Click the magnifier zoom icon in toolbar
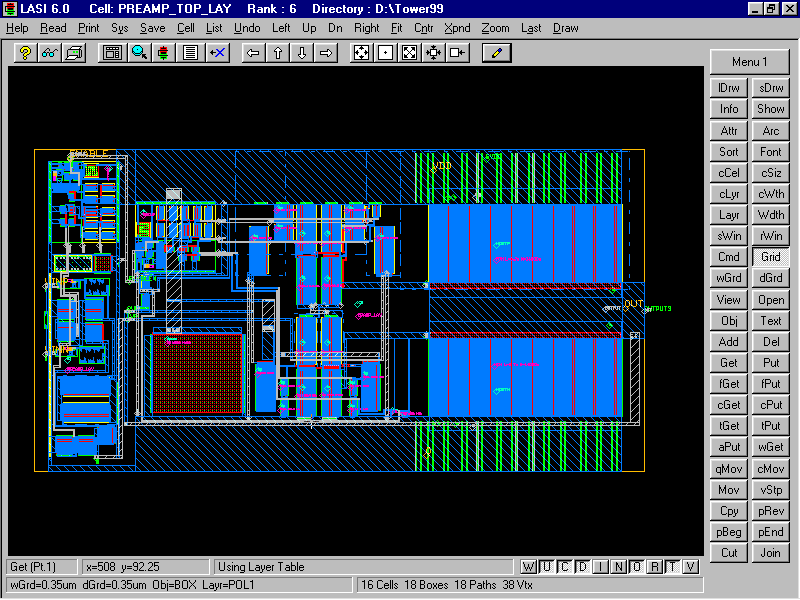This screenshot has height=600, width=800. click(x=139, y=52)
